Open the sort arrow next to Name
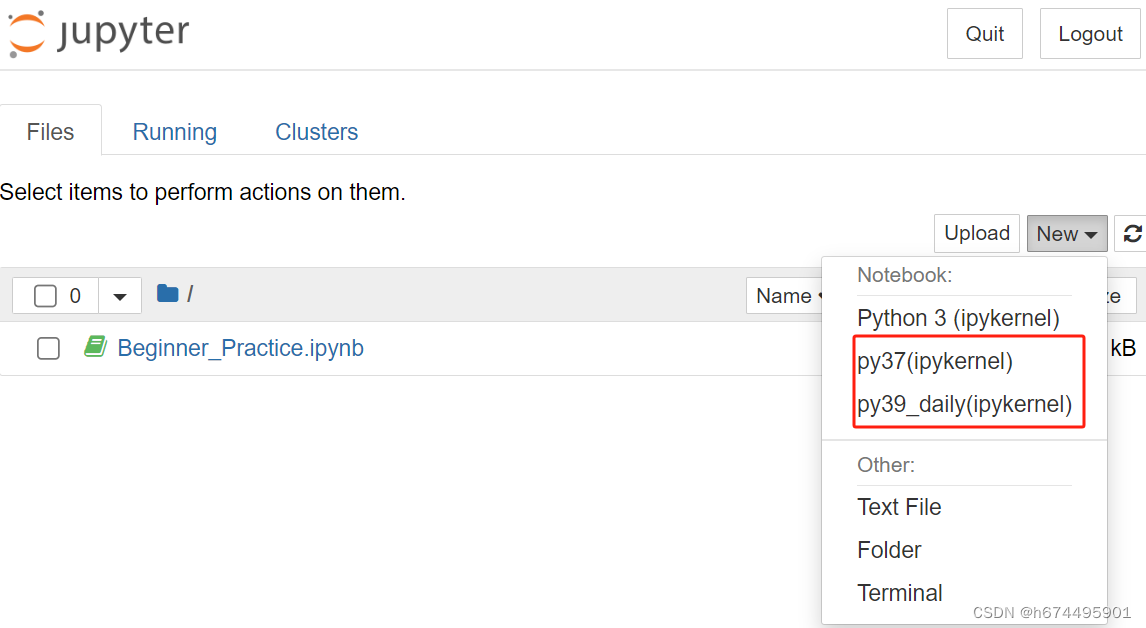The height and width of the screenshot is (628, 1146). pyautogui.click(x=822, y=296)
